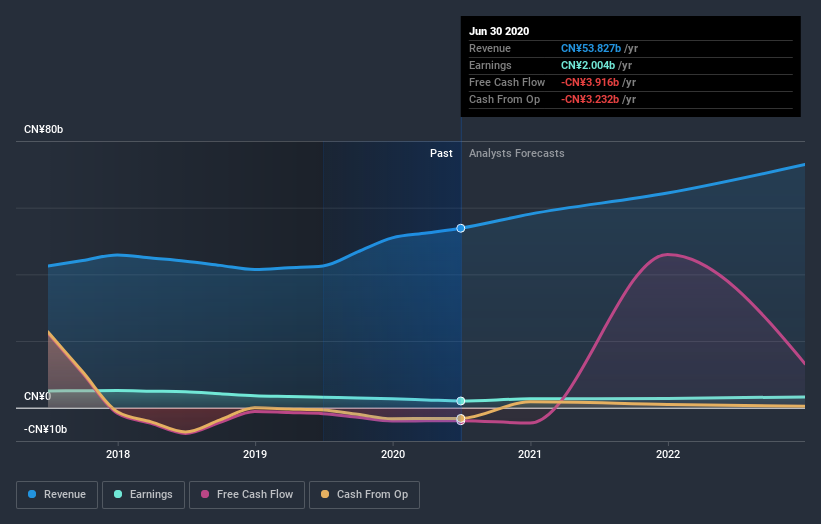Click the 2022 x-axis label
The height and width of the screenshot is (524, 821).
click(668, 454)
